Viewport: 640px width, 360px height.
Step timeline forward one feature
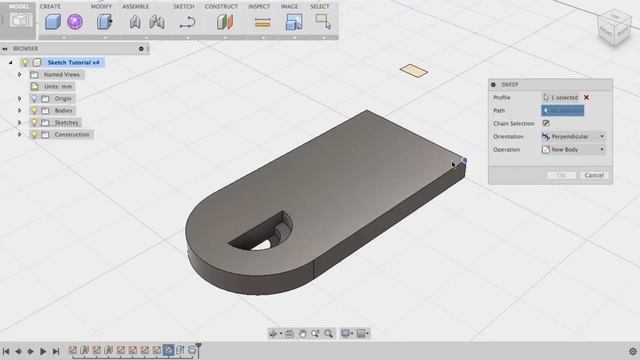coord(31,351)
